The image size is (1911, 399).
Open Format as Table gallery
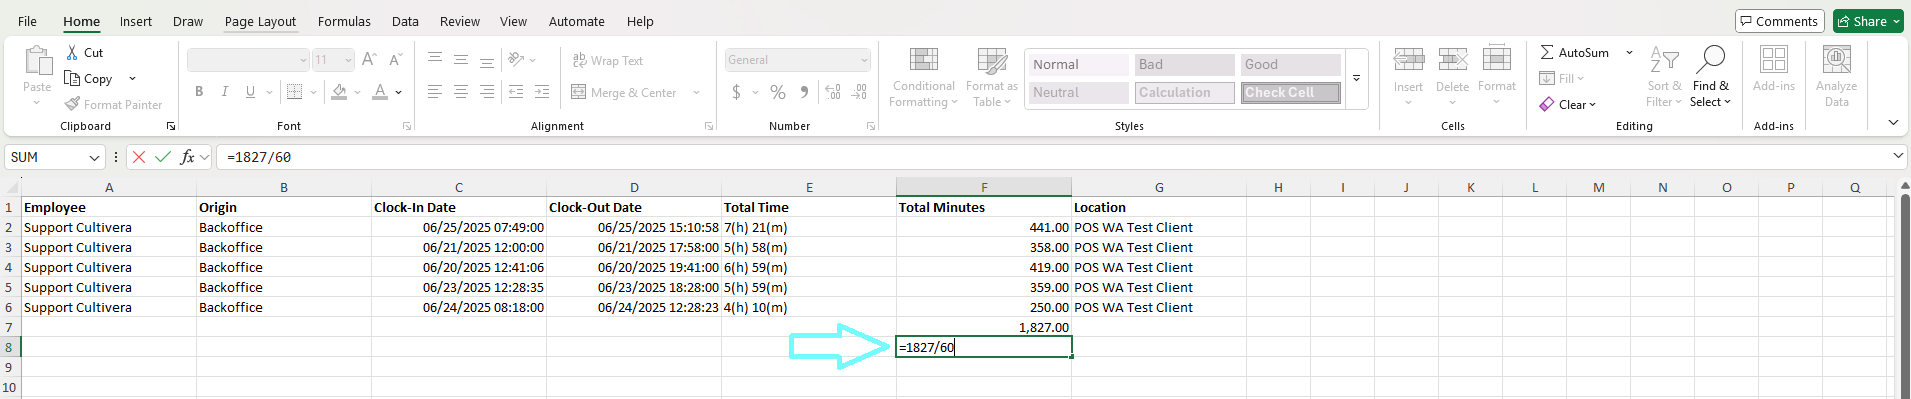[x=991, y=77]
